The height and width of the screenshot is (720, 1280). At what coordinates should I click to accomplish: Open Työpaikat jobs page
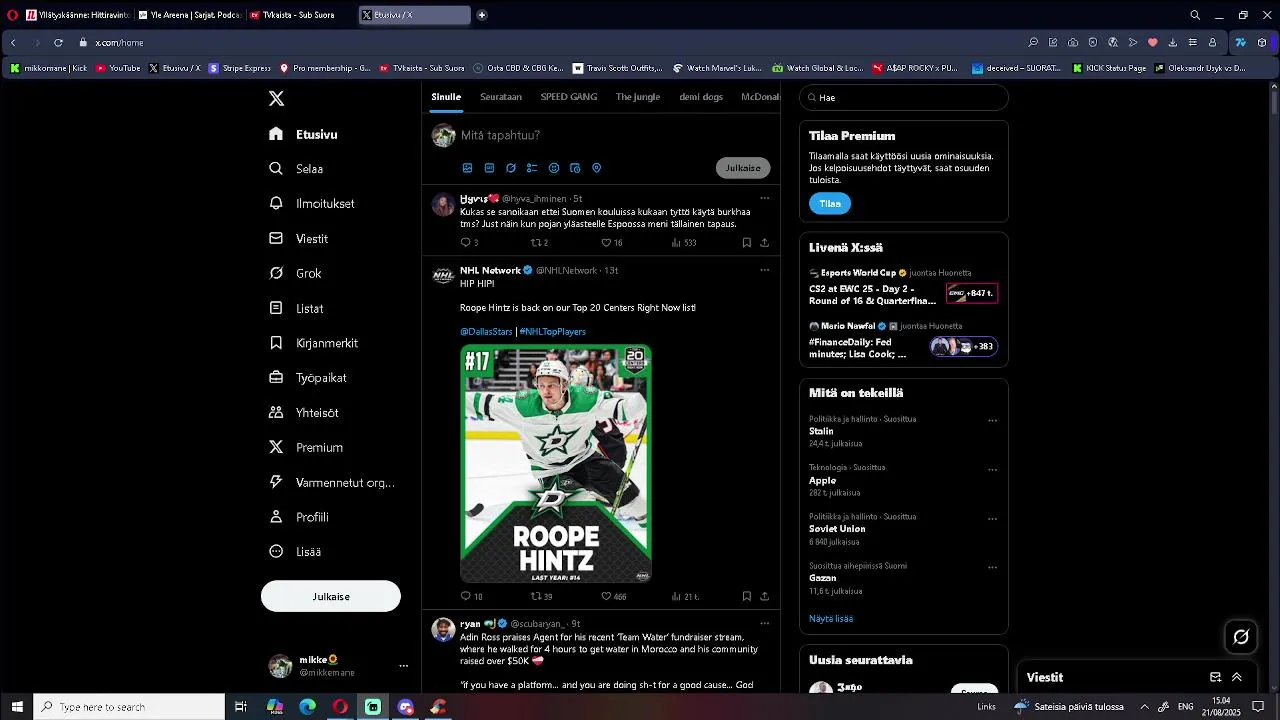click(x=308, y=378)
